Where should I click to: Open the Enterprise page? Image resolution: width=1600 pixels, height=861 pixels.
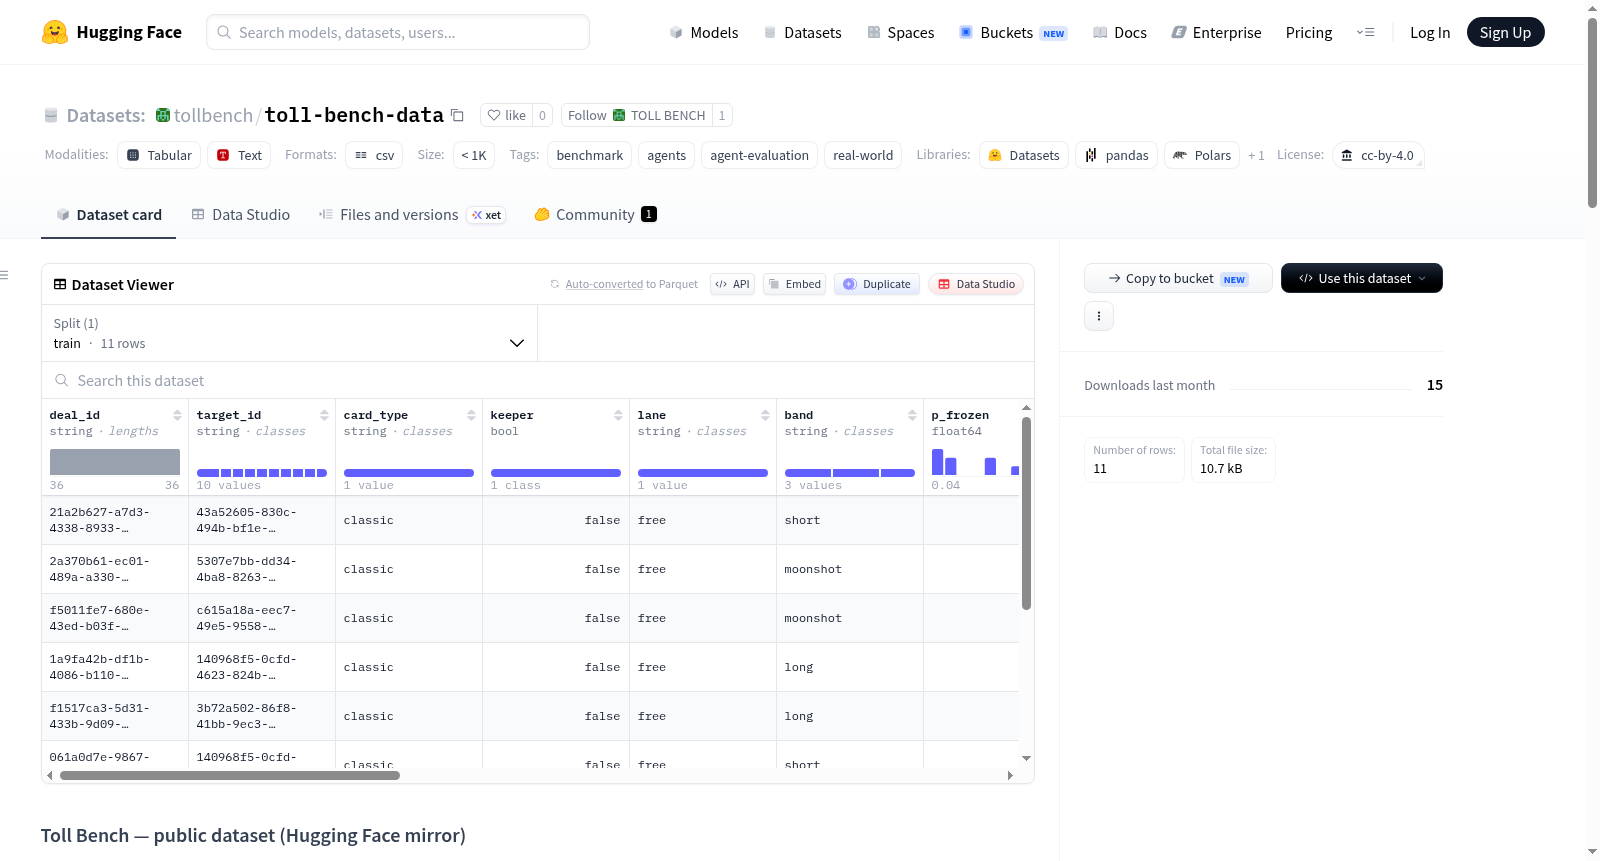(1217, 33)
